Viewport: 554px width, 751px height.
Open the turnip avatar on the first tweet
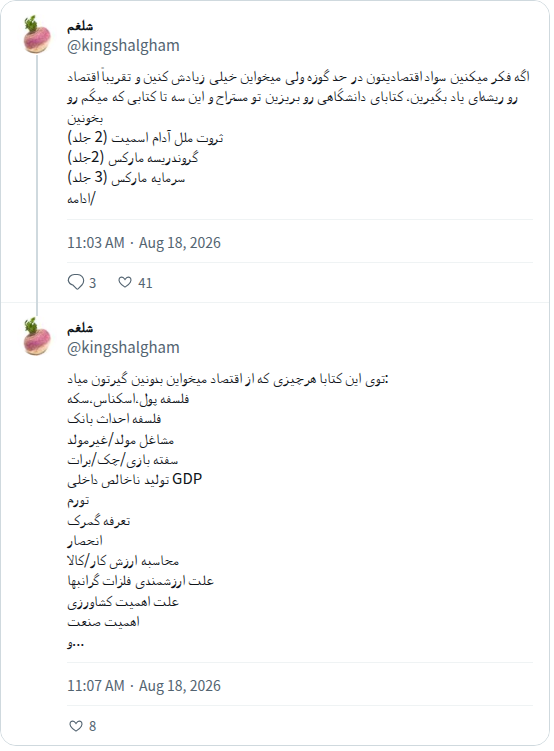coord(37,35)
